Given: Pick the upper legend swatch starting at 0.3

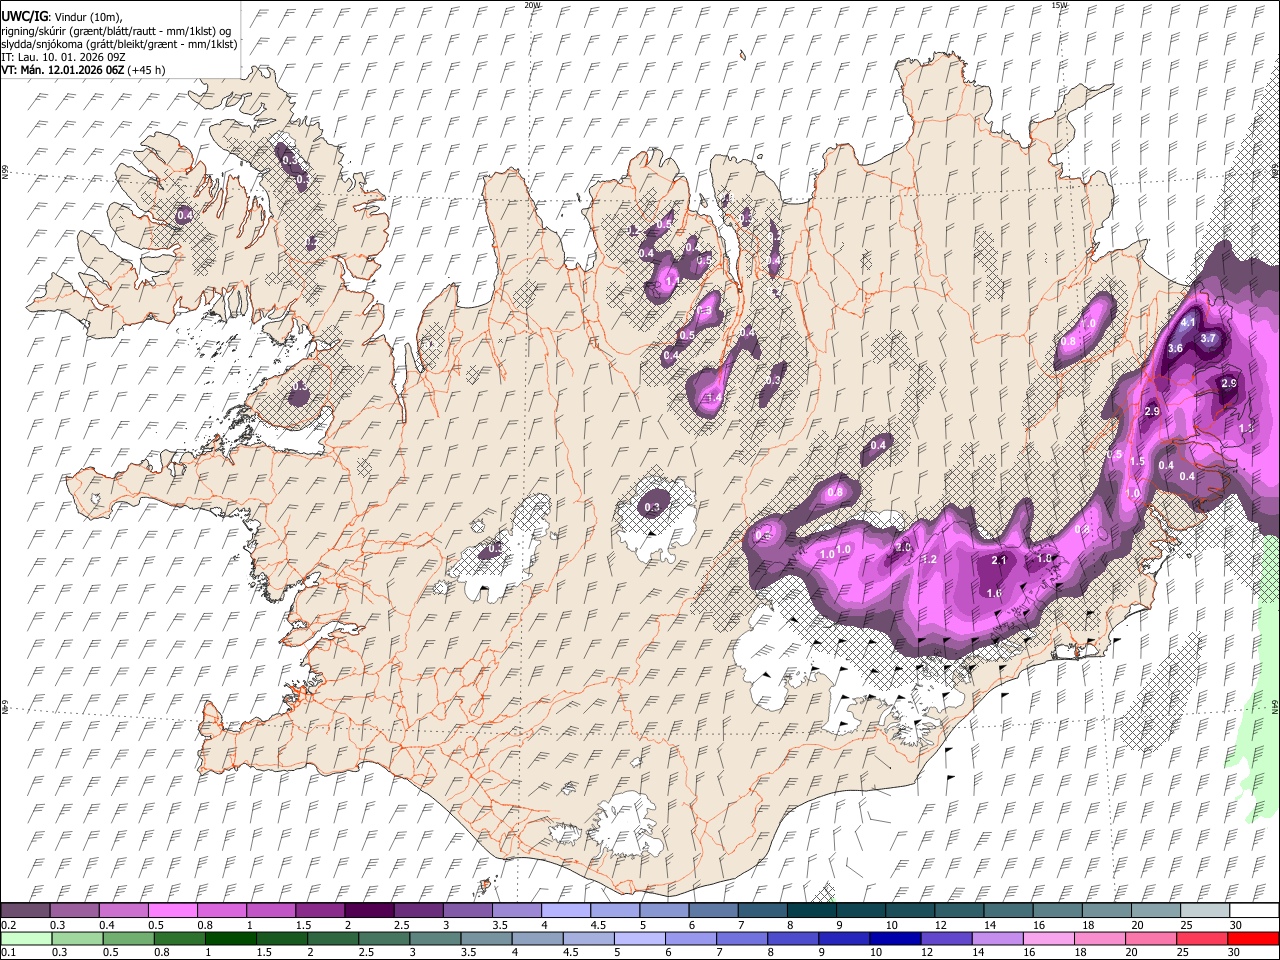Looking at the screenshot, I should pyautogui.click(x=74, y=910).
